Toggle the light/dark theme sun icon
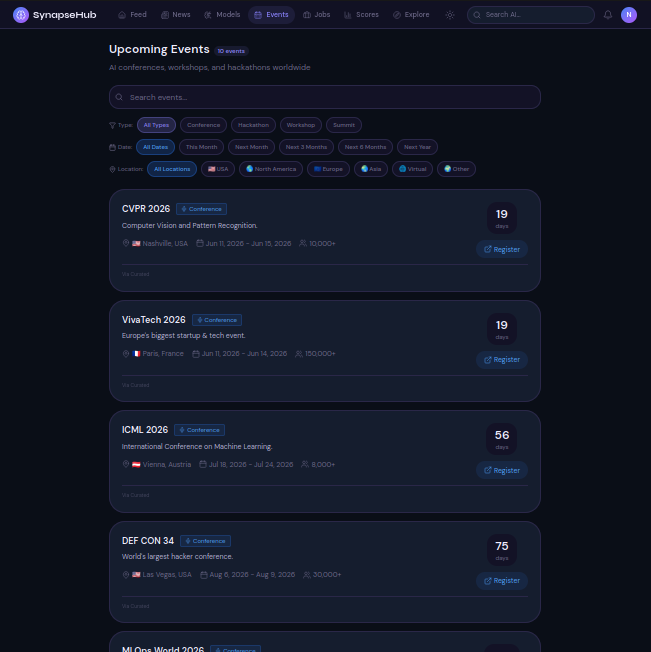Image resolution: width=651 pixels, height=652 pixels. [x=450, y=15]
